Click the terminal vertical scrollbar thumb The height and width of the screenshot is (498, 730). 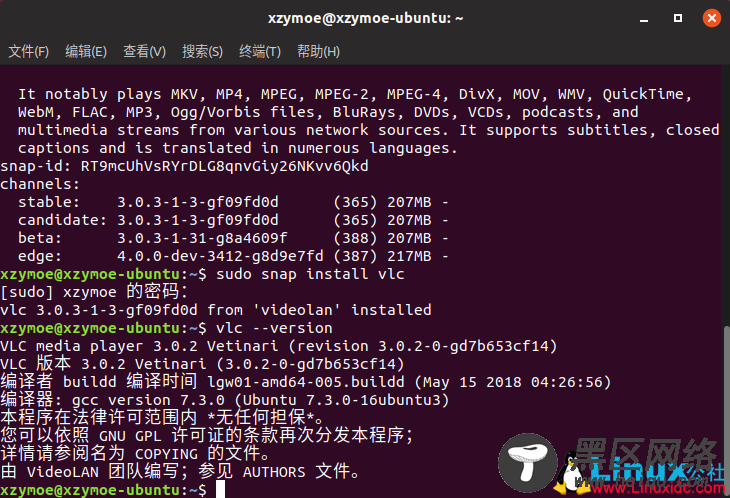pyautogui.click(x=726, y=412)
